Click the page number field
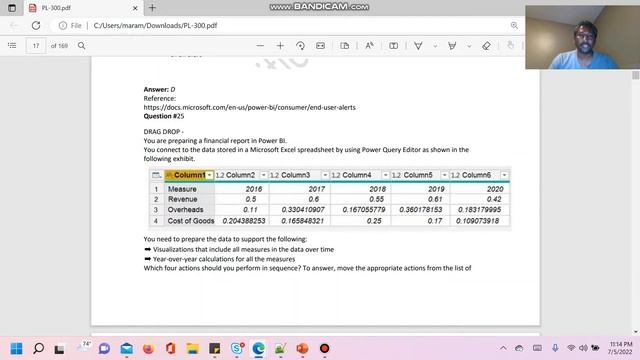 [x=36, y=46]
